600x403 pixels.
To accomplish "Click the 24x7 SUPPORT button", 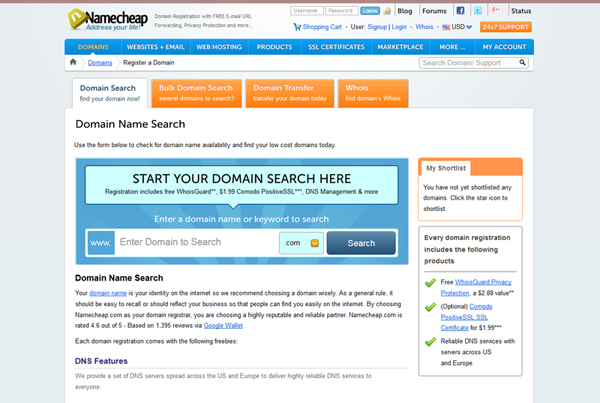I will [x=505, y=27].
